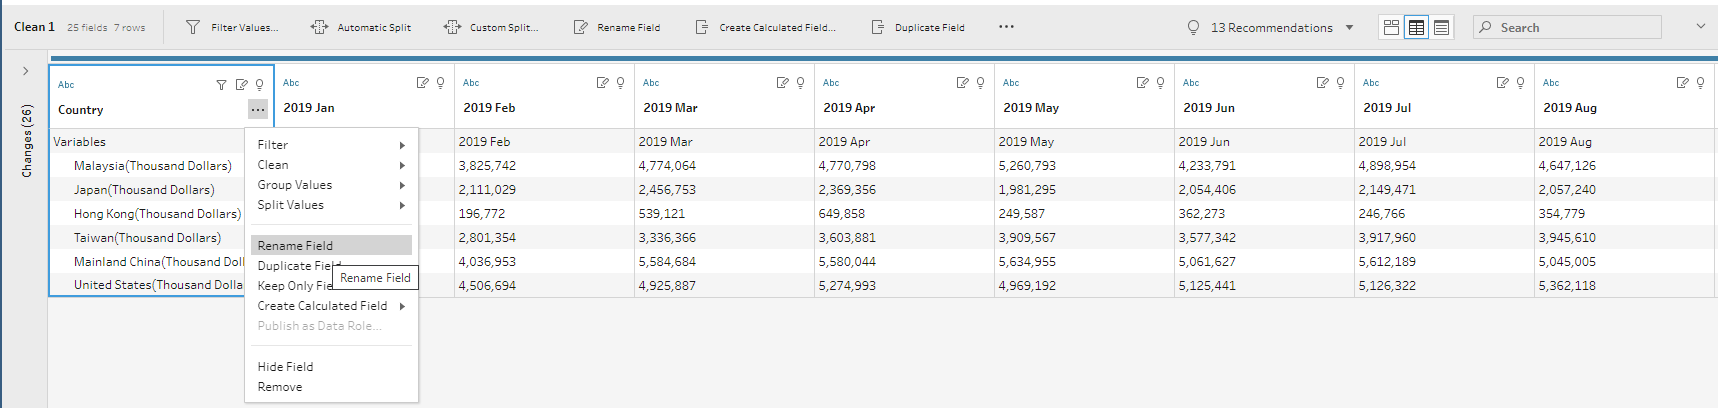This screenshot has height=408, width=1718.
Task: Switch to data grid view
Action: click(1416, 28)
